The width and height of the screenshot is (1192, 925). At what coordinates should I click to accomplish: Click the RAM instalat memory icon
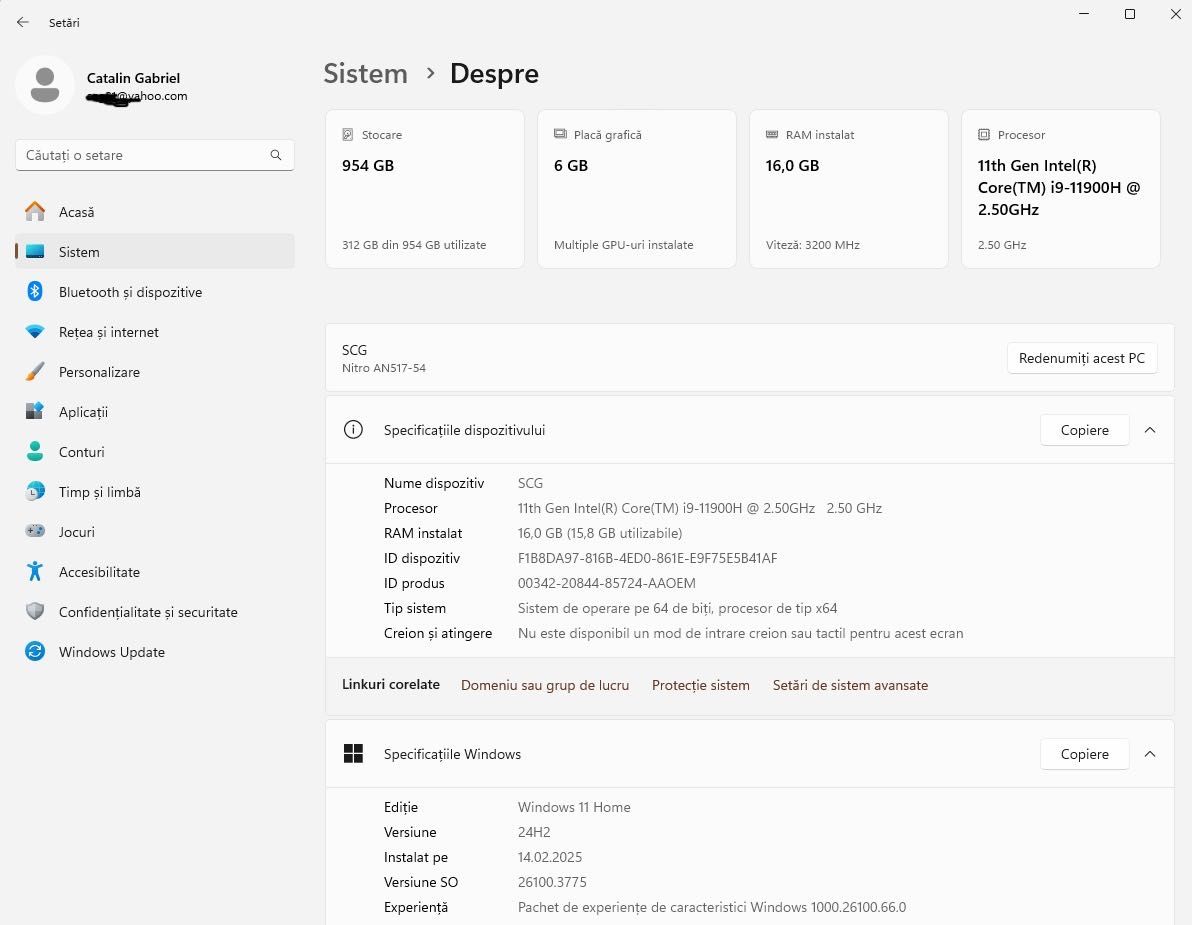pos(772,135)
